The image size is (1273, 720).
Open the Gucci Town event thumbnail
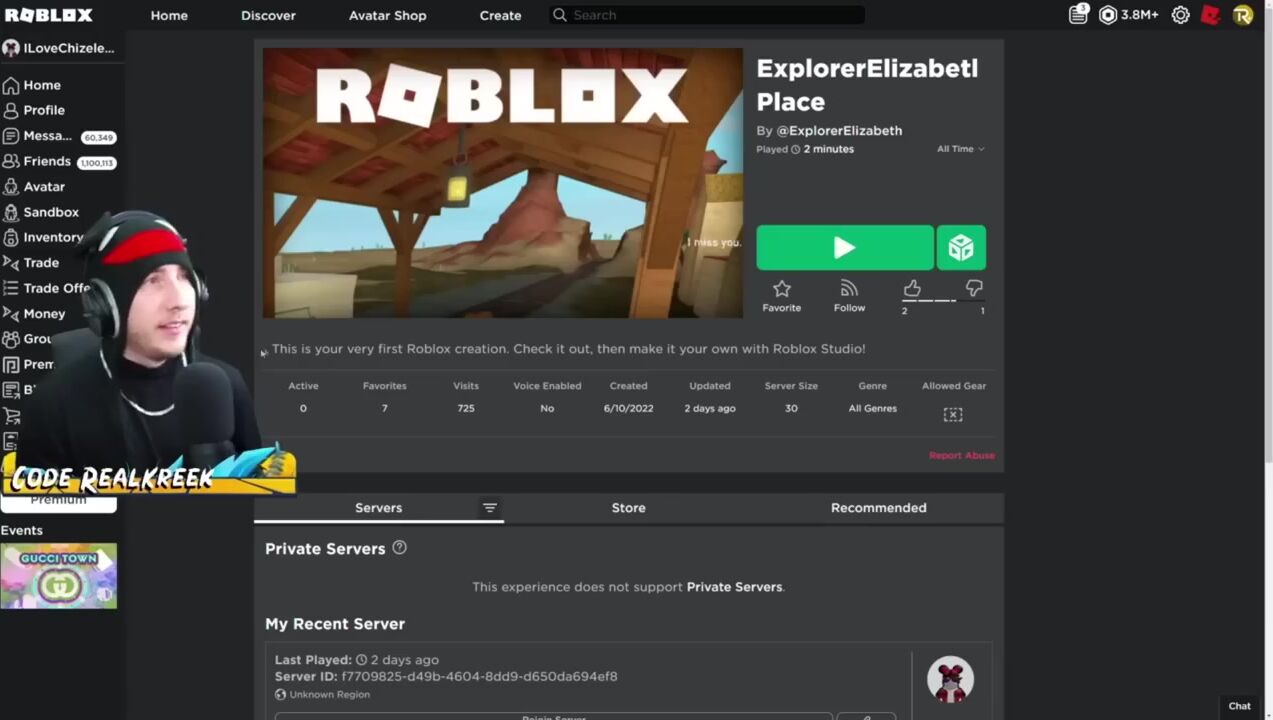(x=59, y=576)
